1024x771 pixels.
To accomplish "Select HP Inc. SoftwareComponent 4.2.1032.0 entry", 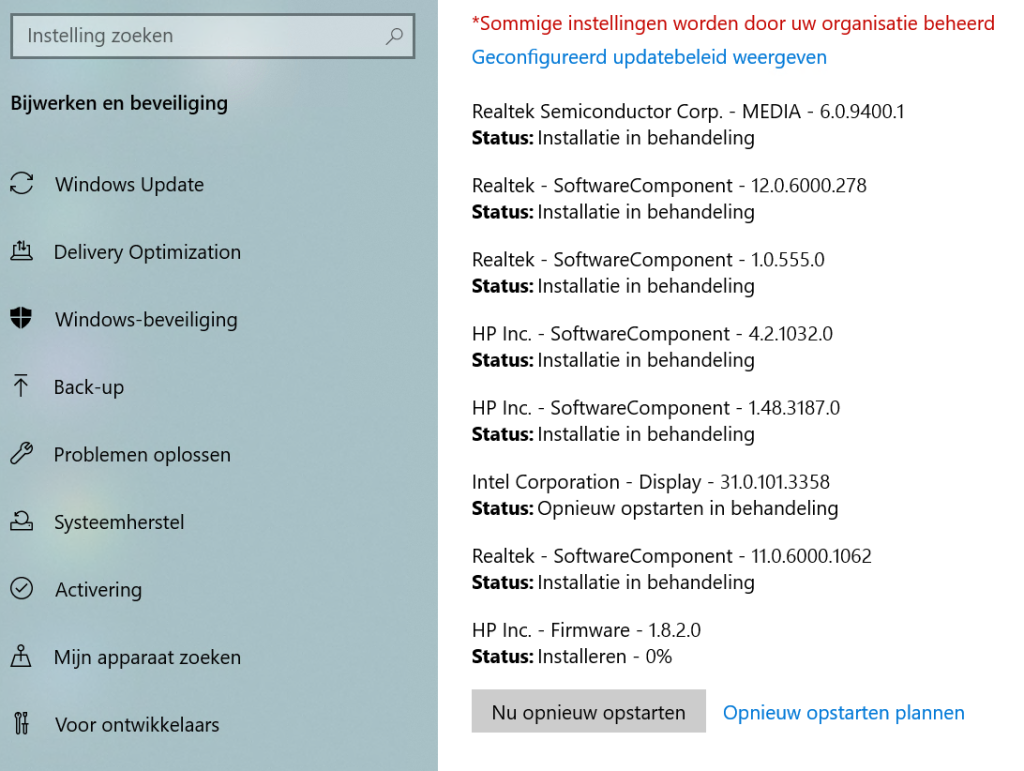I will [x=652, y=334].
